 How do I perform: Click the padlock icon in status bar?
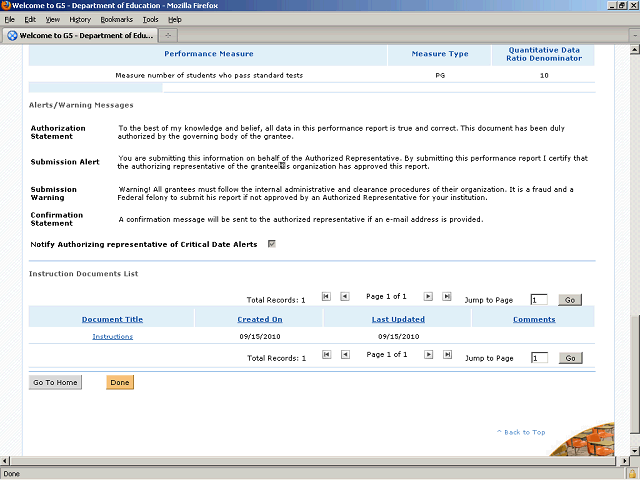pos(633,474)
